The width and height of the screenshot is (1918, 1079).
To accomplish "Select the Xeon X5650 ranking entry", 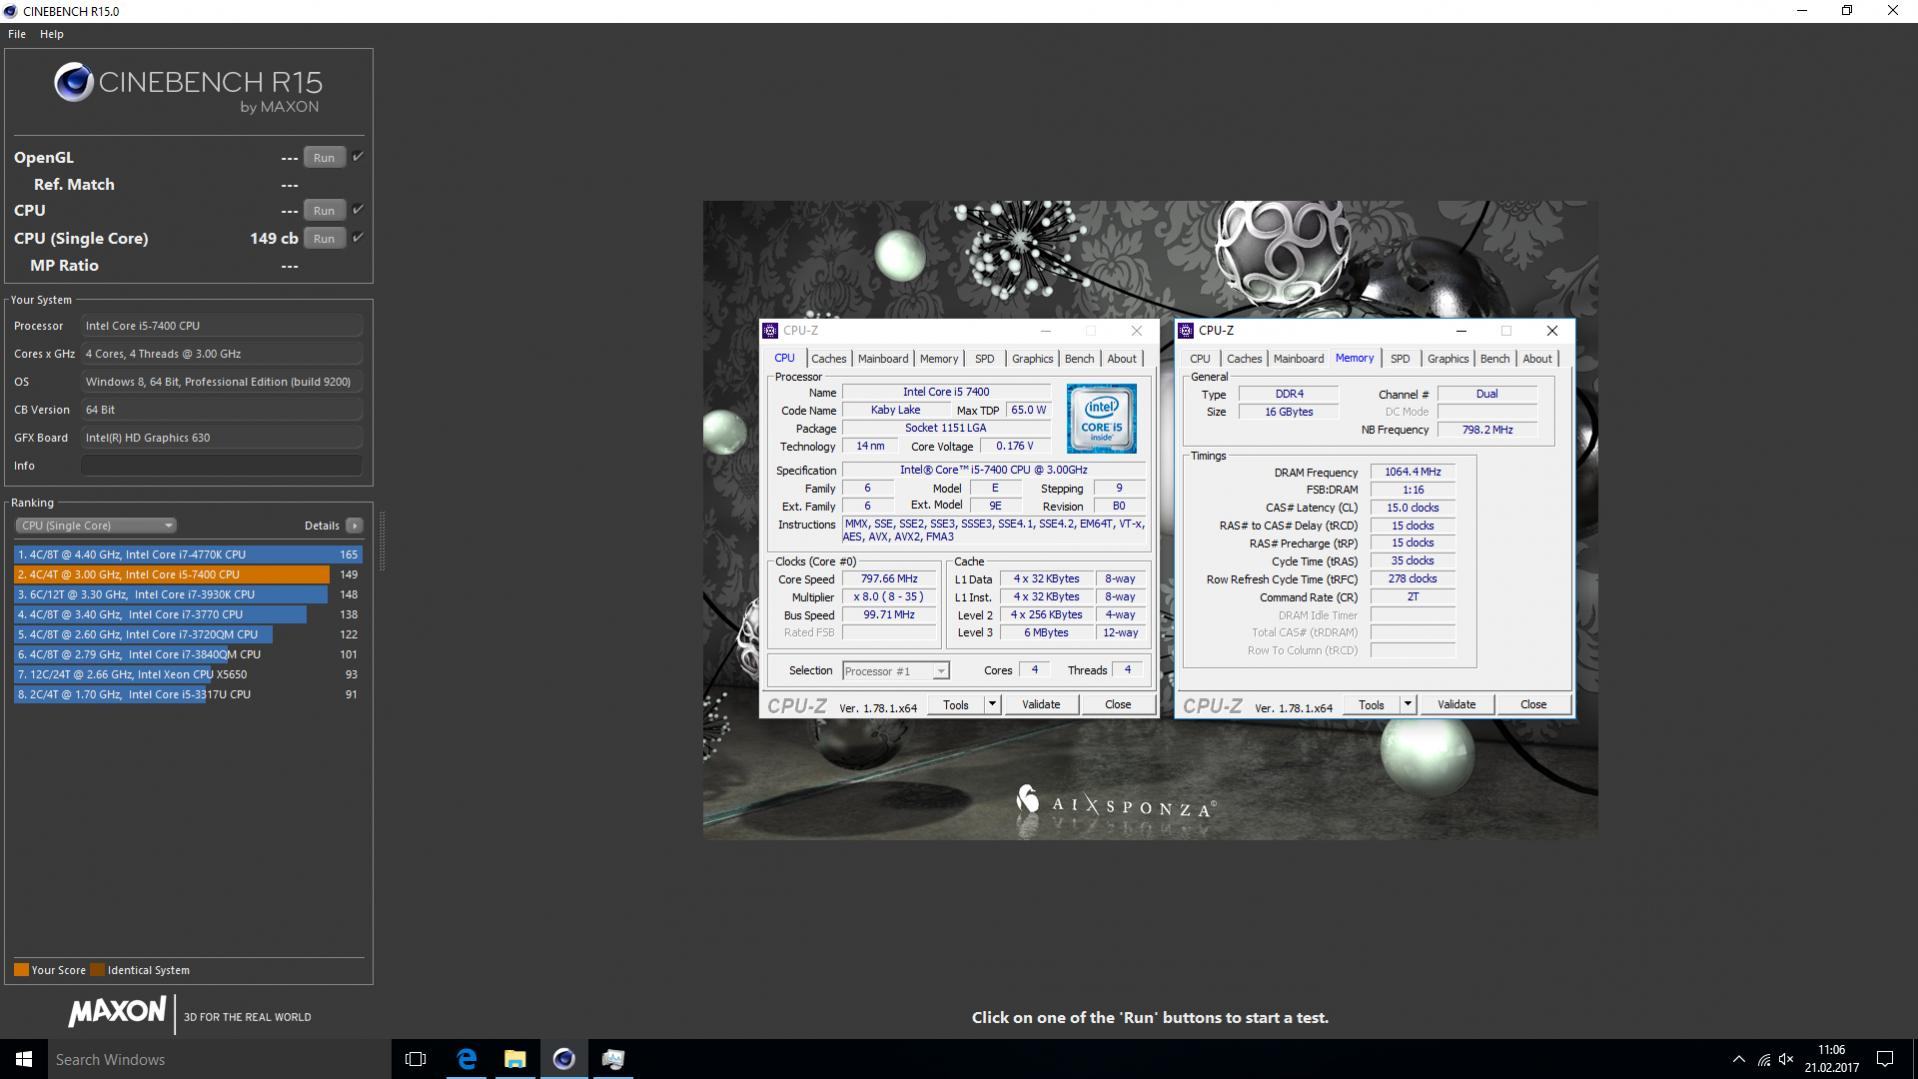I will (188, 675).
